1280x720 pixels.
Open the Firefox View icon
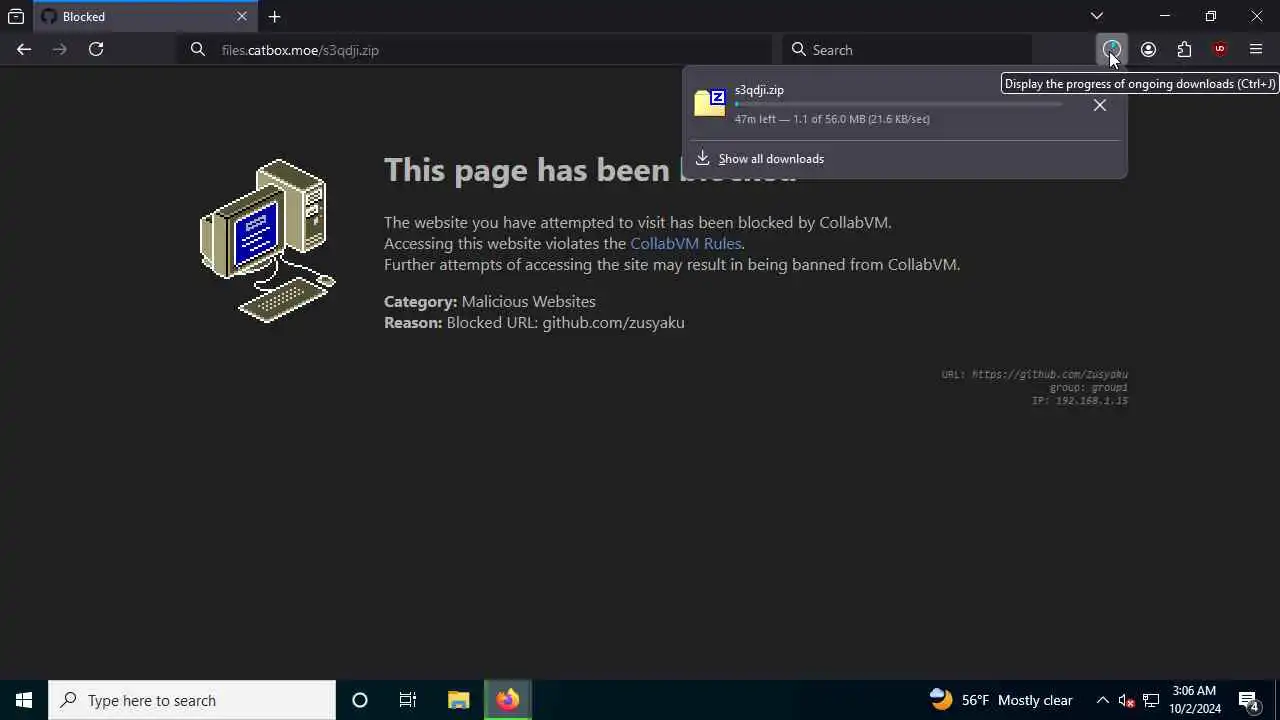[x=16, y=16]
